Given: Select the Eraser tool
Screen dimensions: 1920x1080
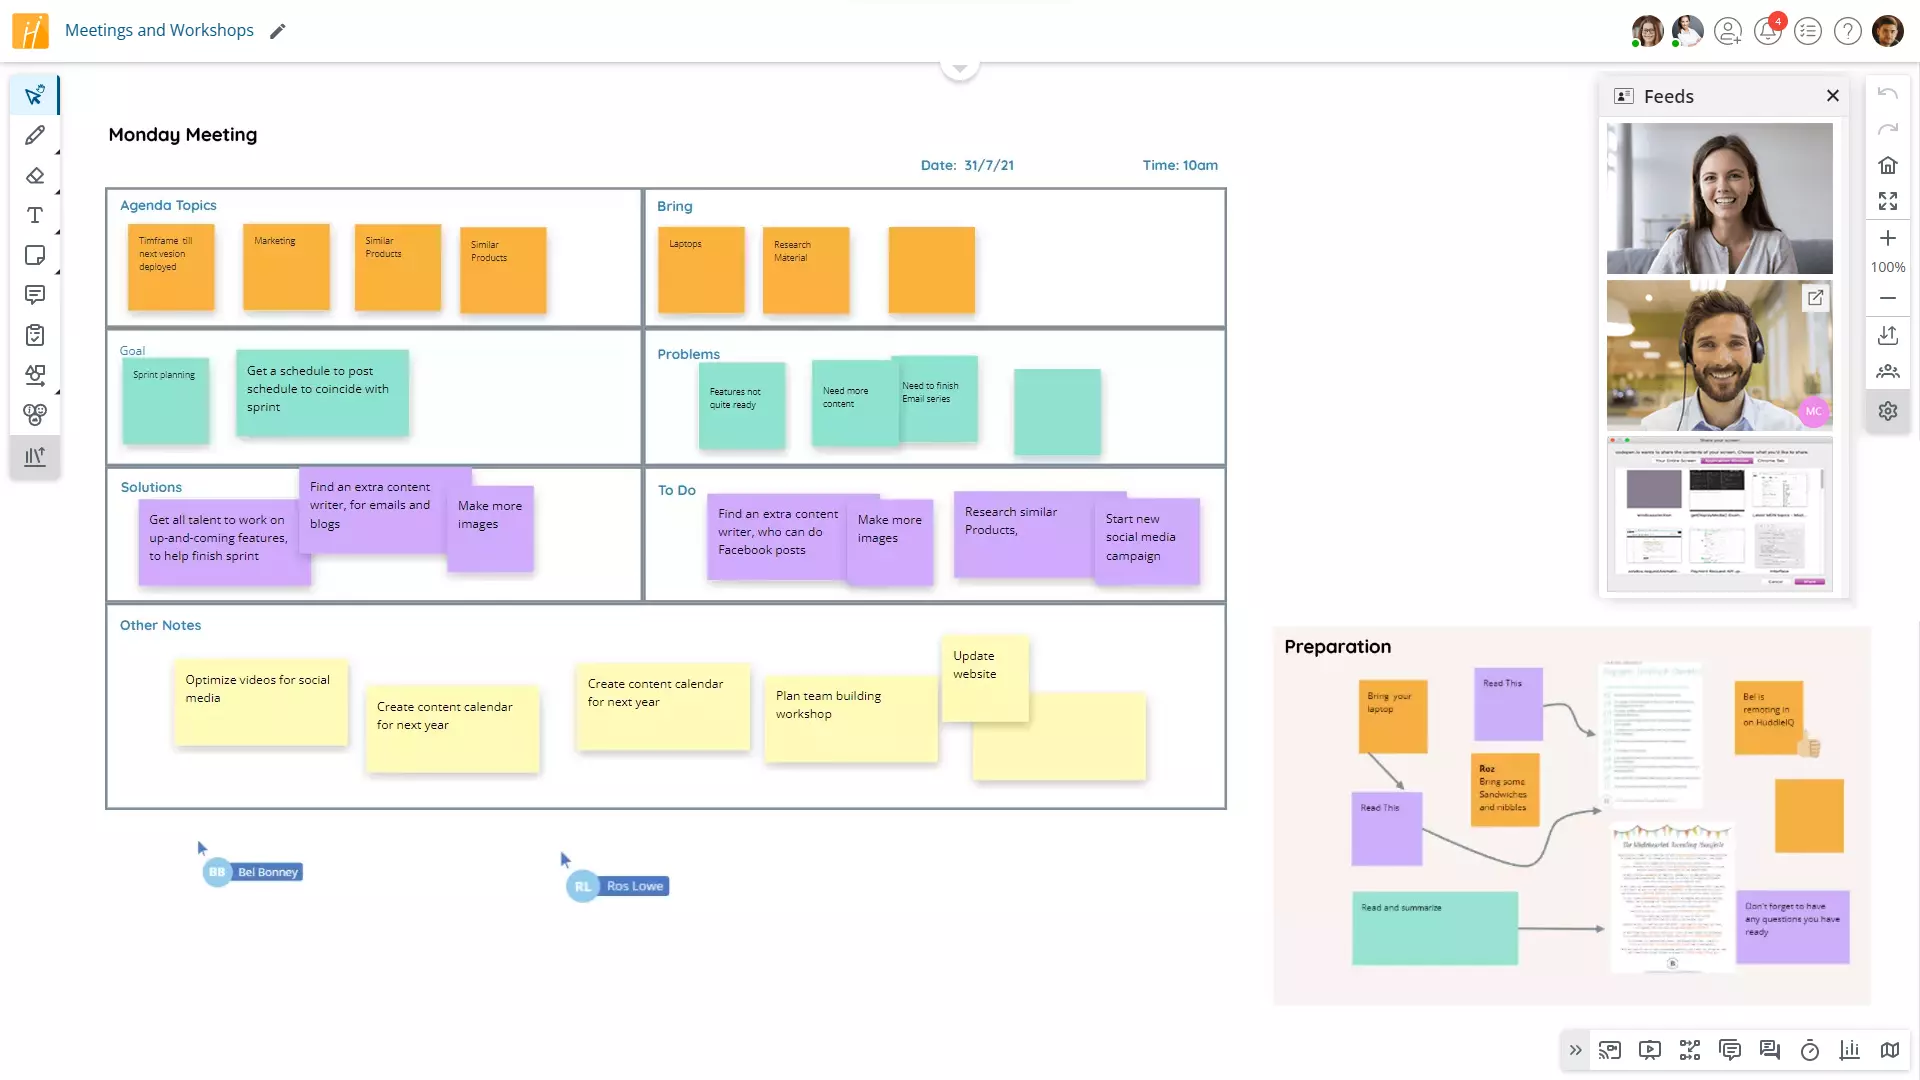Looking at the screenshot, I should pos(35,175).
